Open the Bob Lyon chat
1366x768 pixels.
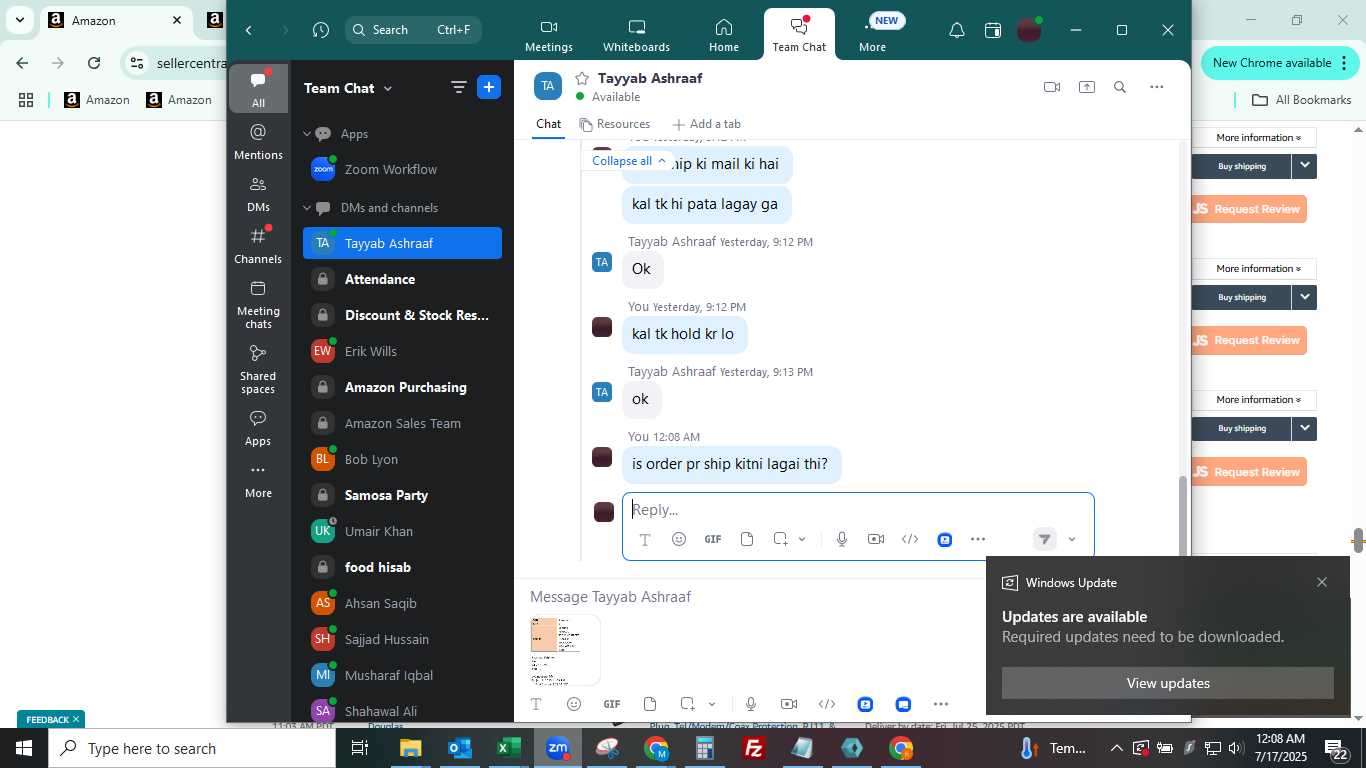[402, 459]
